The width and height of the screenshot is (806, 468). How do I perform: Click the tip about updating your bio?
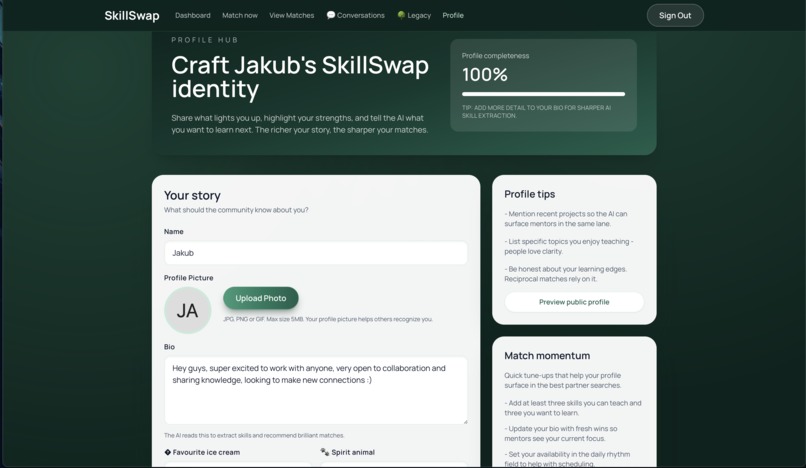[x=561, y=434]
